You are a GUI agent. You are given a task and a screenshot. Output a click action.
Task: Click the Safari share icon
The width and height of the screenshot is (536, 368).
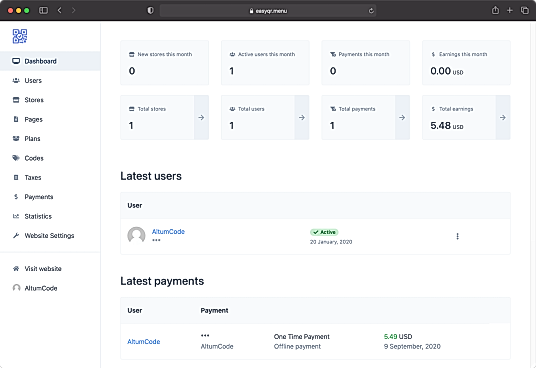click(495, 10)
